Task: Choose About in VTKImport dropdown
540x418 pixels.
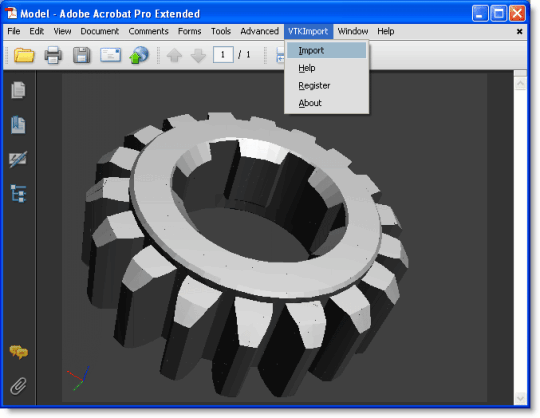Action: pyautogui.click(x=326, y=103)
